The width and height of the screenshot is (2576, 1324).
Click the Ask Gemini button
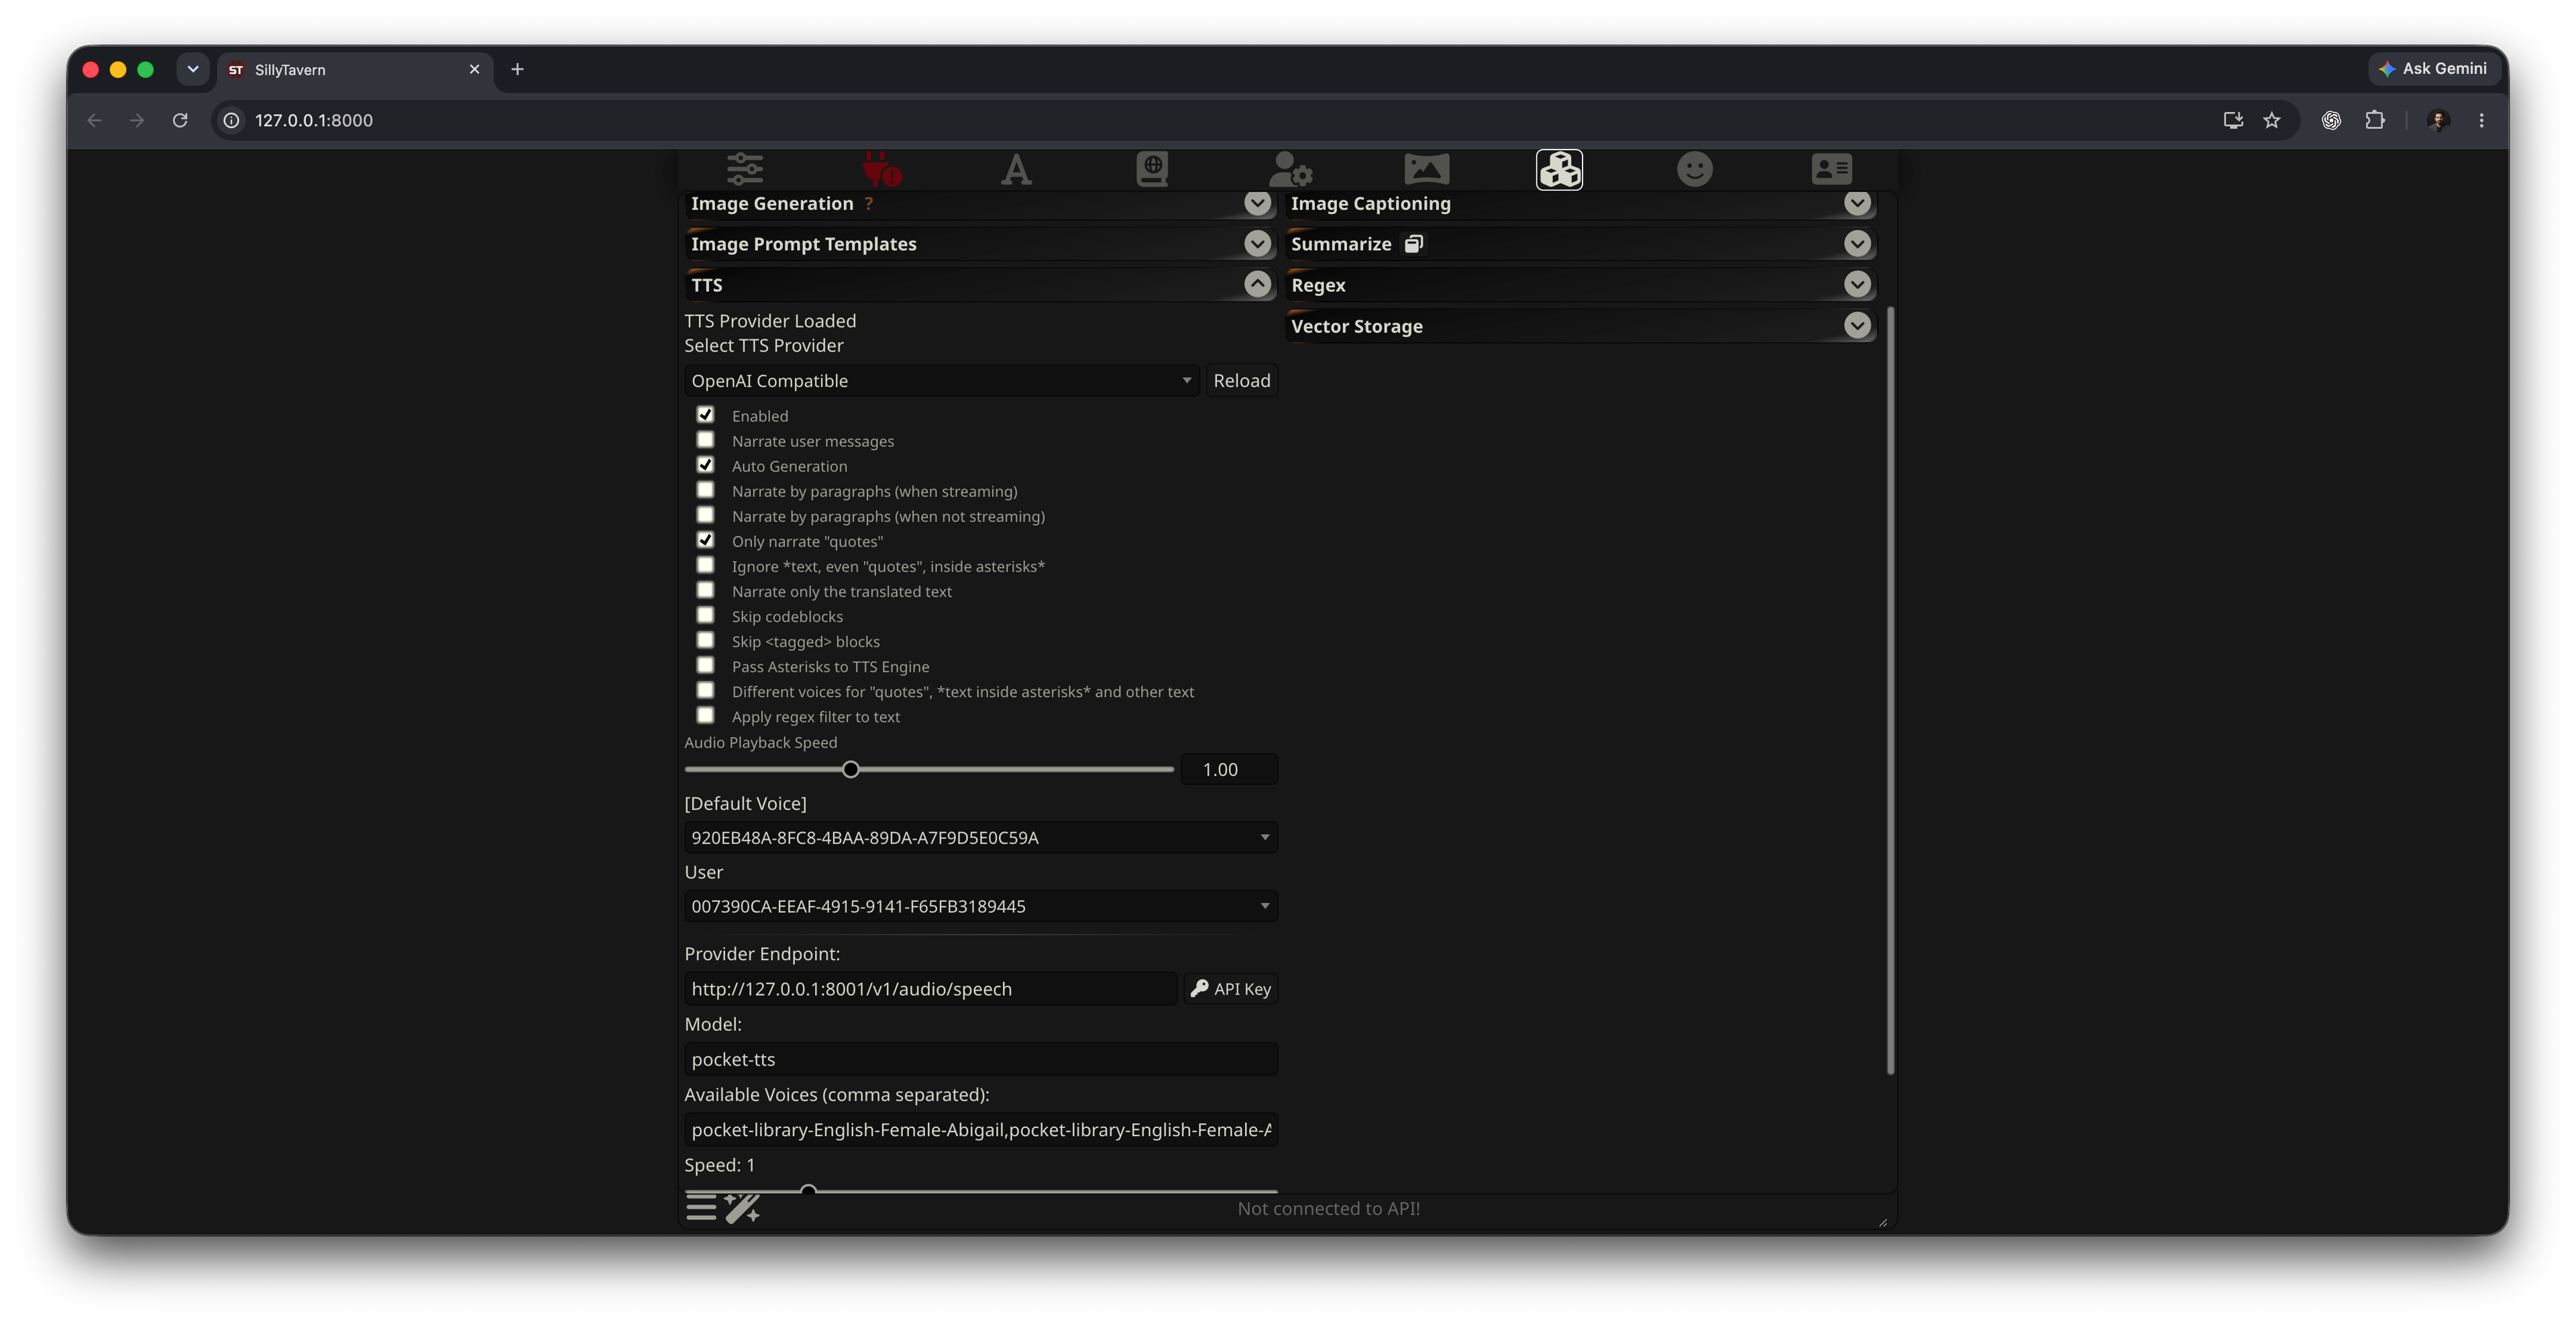click(x=2433, y=68)
